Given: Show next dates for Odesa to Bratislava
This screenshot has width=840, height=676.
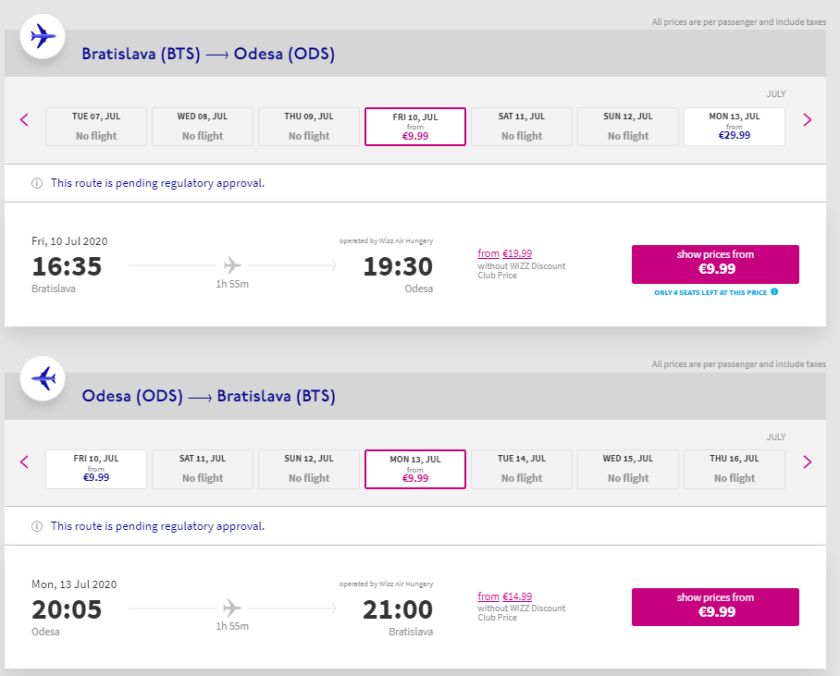Looking at the screenshot, I should [807, 462].
